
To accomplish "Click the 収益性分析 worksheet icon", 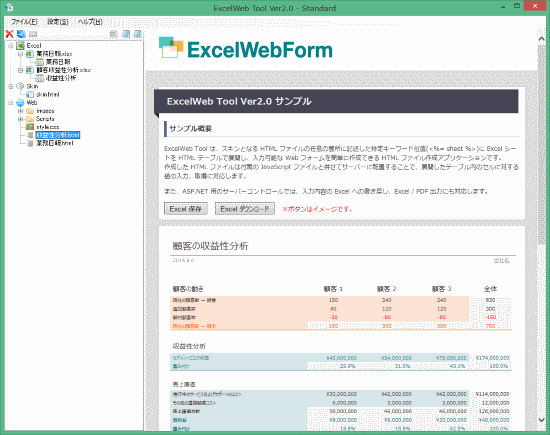I will pyautogui.click(x=40, y=78).
